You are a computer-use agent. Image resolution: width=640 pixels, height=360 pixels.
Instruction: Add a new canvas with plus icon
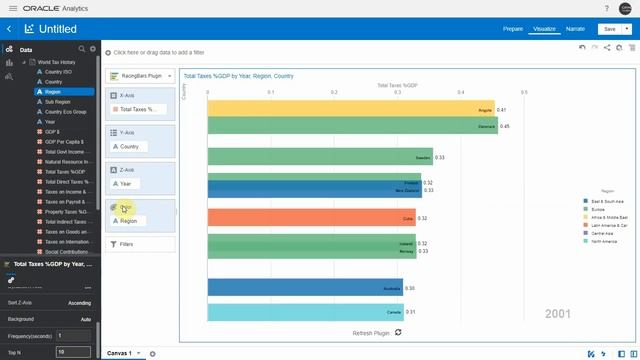click(152, 354)
